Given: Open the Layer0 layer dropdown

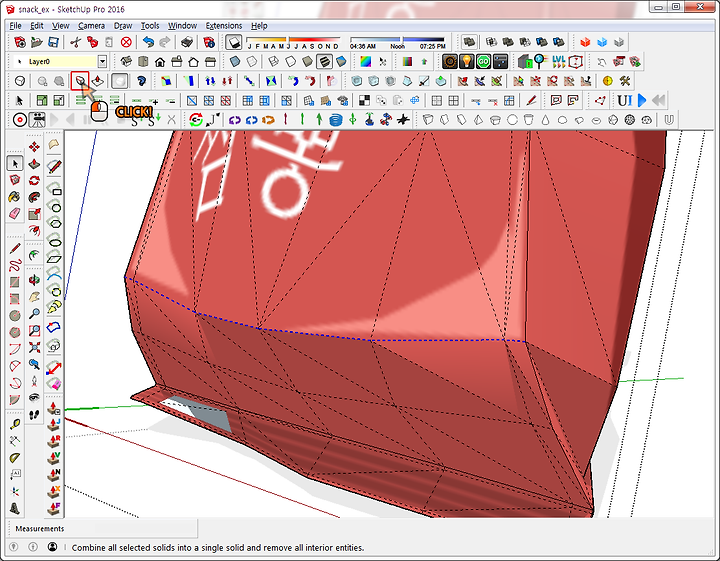Looking at the screenshot, I should click(102, 61).
